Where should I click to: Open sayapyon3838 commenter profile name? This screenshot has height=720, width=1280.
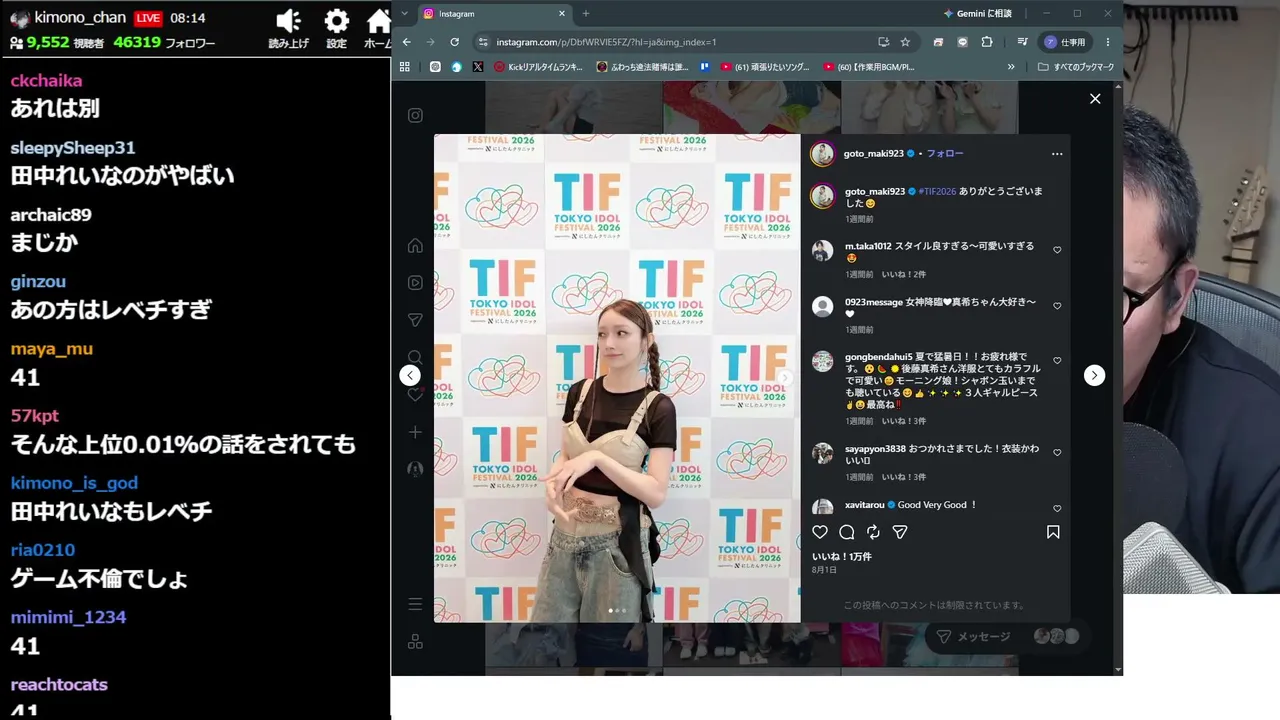click(875, 449)
